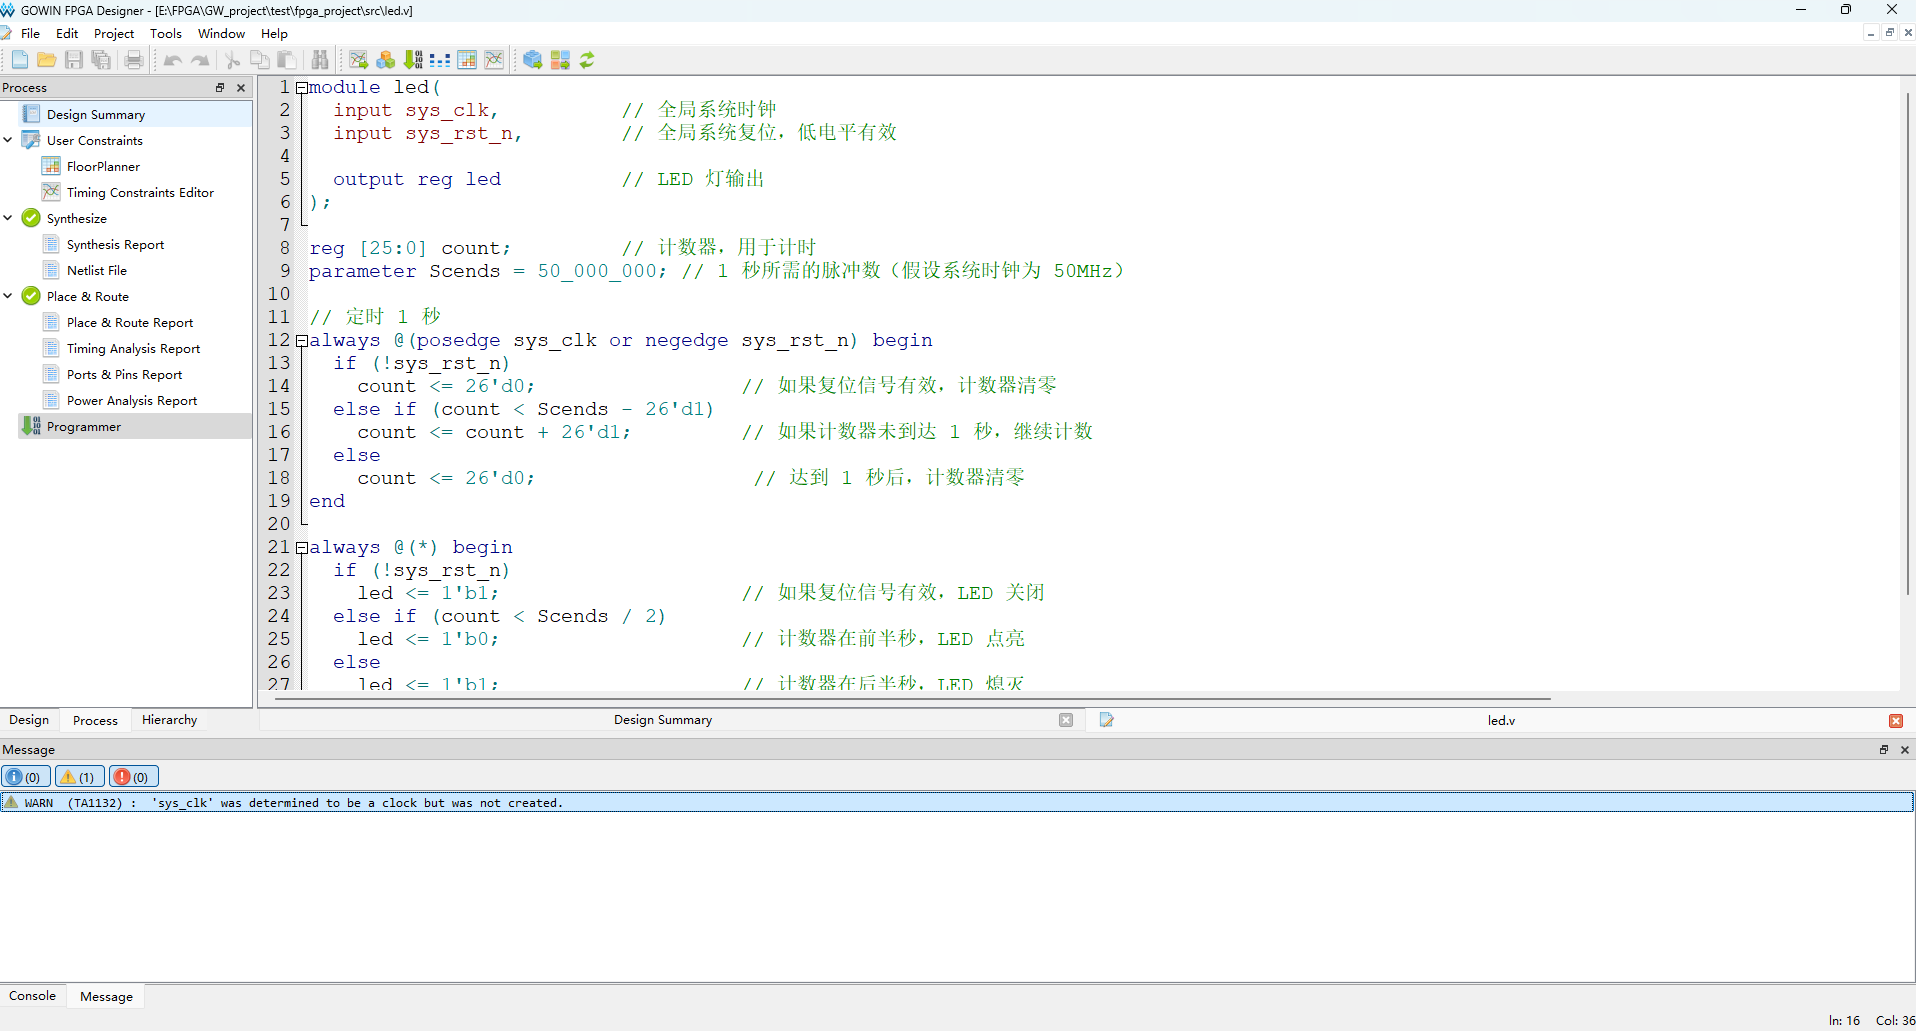The image size is (1916, 1031).
Task: Collapse the User Constraints tree node
Action: click(x=8, y=140)
